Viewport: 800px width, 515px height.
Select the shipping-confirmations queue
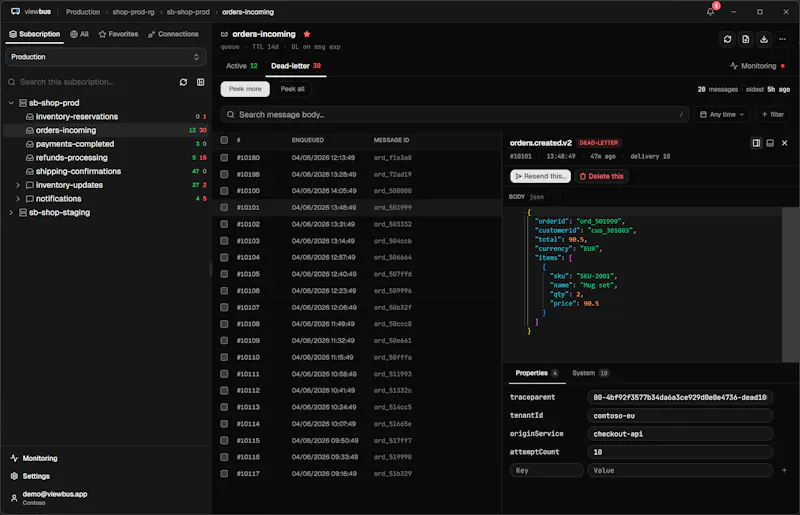[106, 171]
